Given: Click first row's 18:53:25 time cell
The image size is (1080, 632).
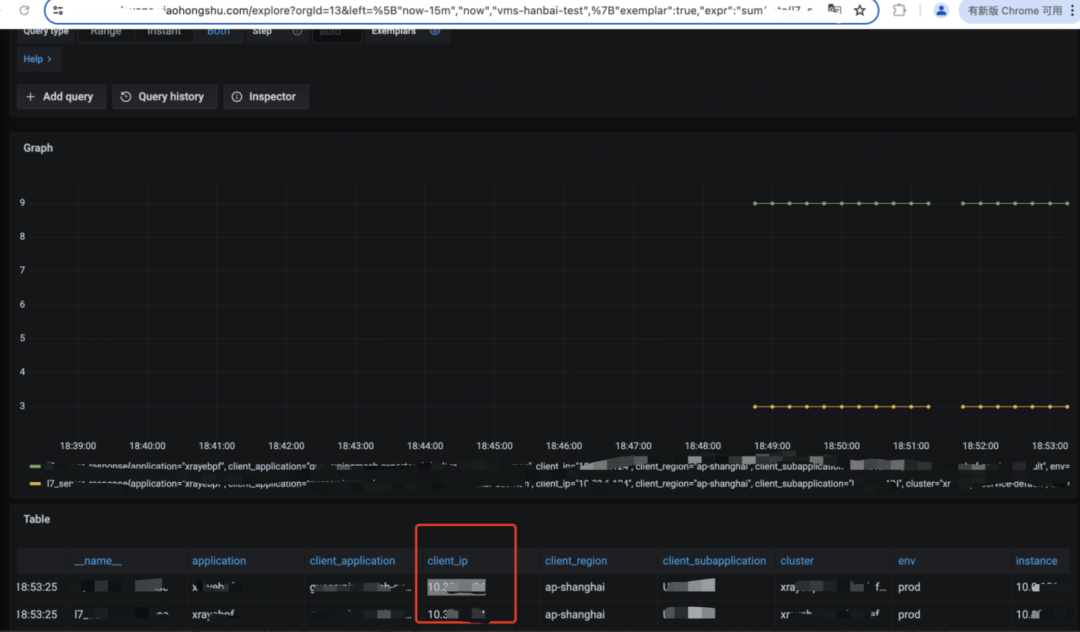Looking at the screenshot, I should (x=37, y=587).
